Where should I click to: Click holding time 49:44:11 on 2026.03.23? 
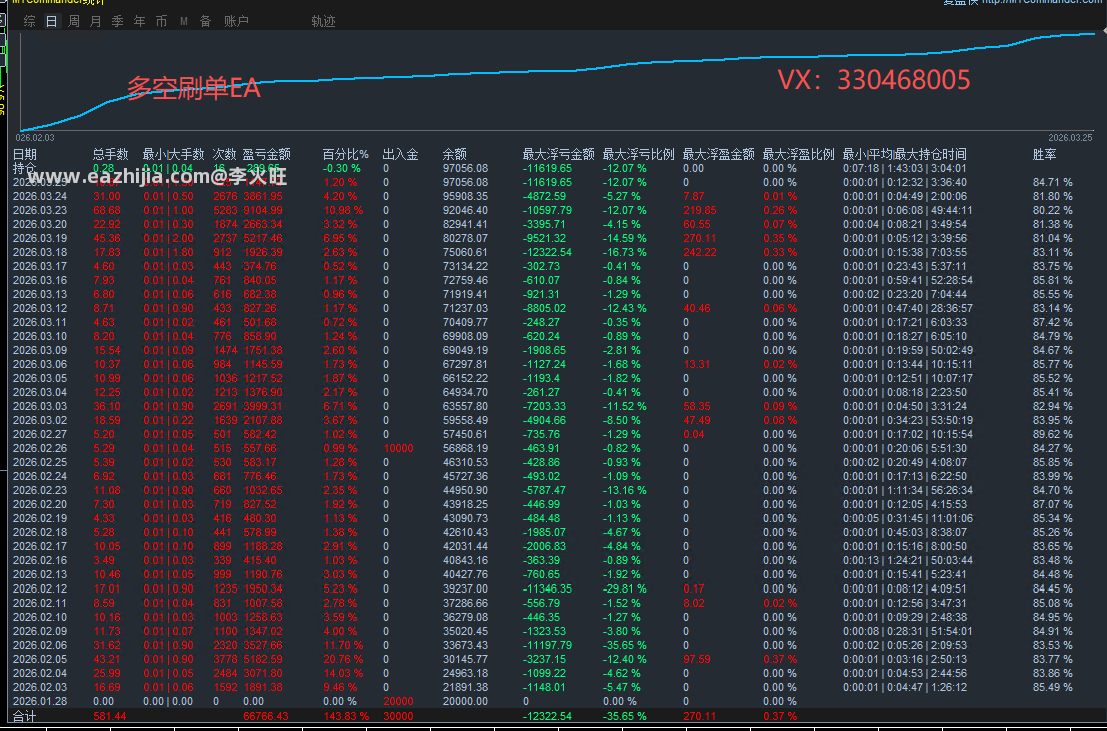pyautogui.click(x=951, y=210)
